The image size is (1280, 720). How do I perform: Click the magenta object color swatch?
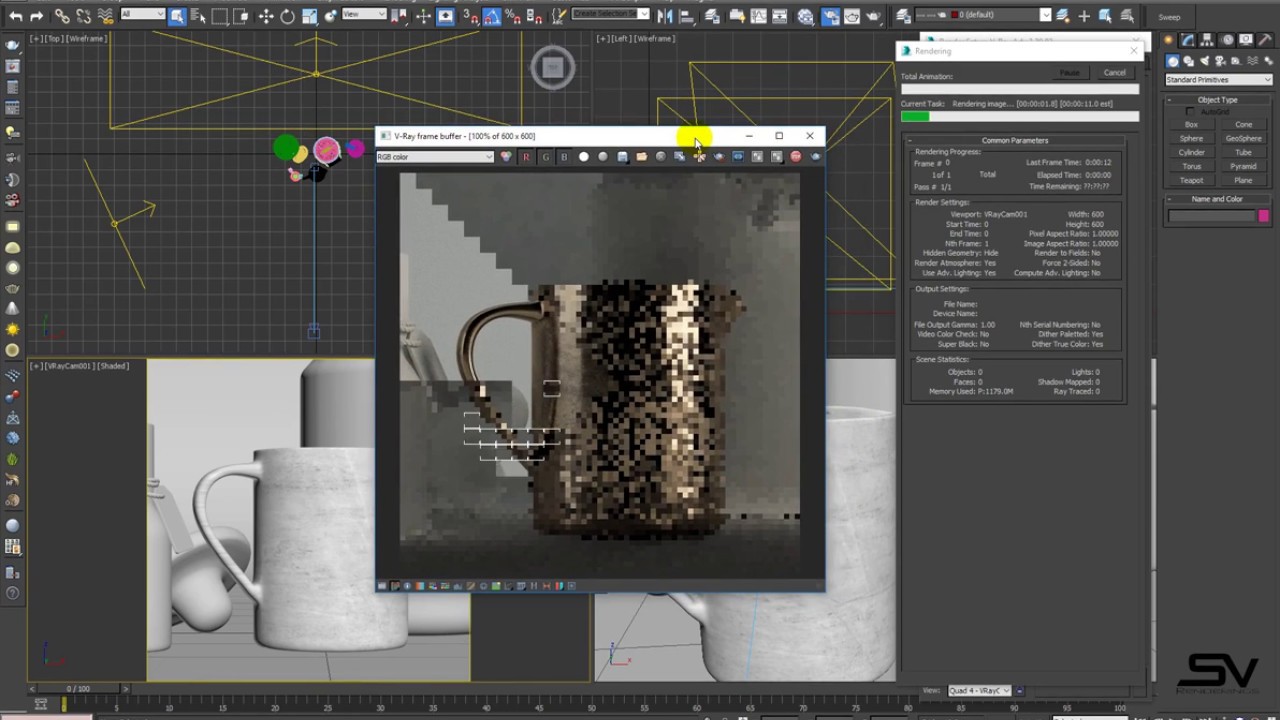coord(1263,216)
